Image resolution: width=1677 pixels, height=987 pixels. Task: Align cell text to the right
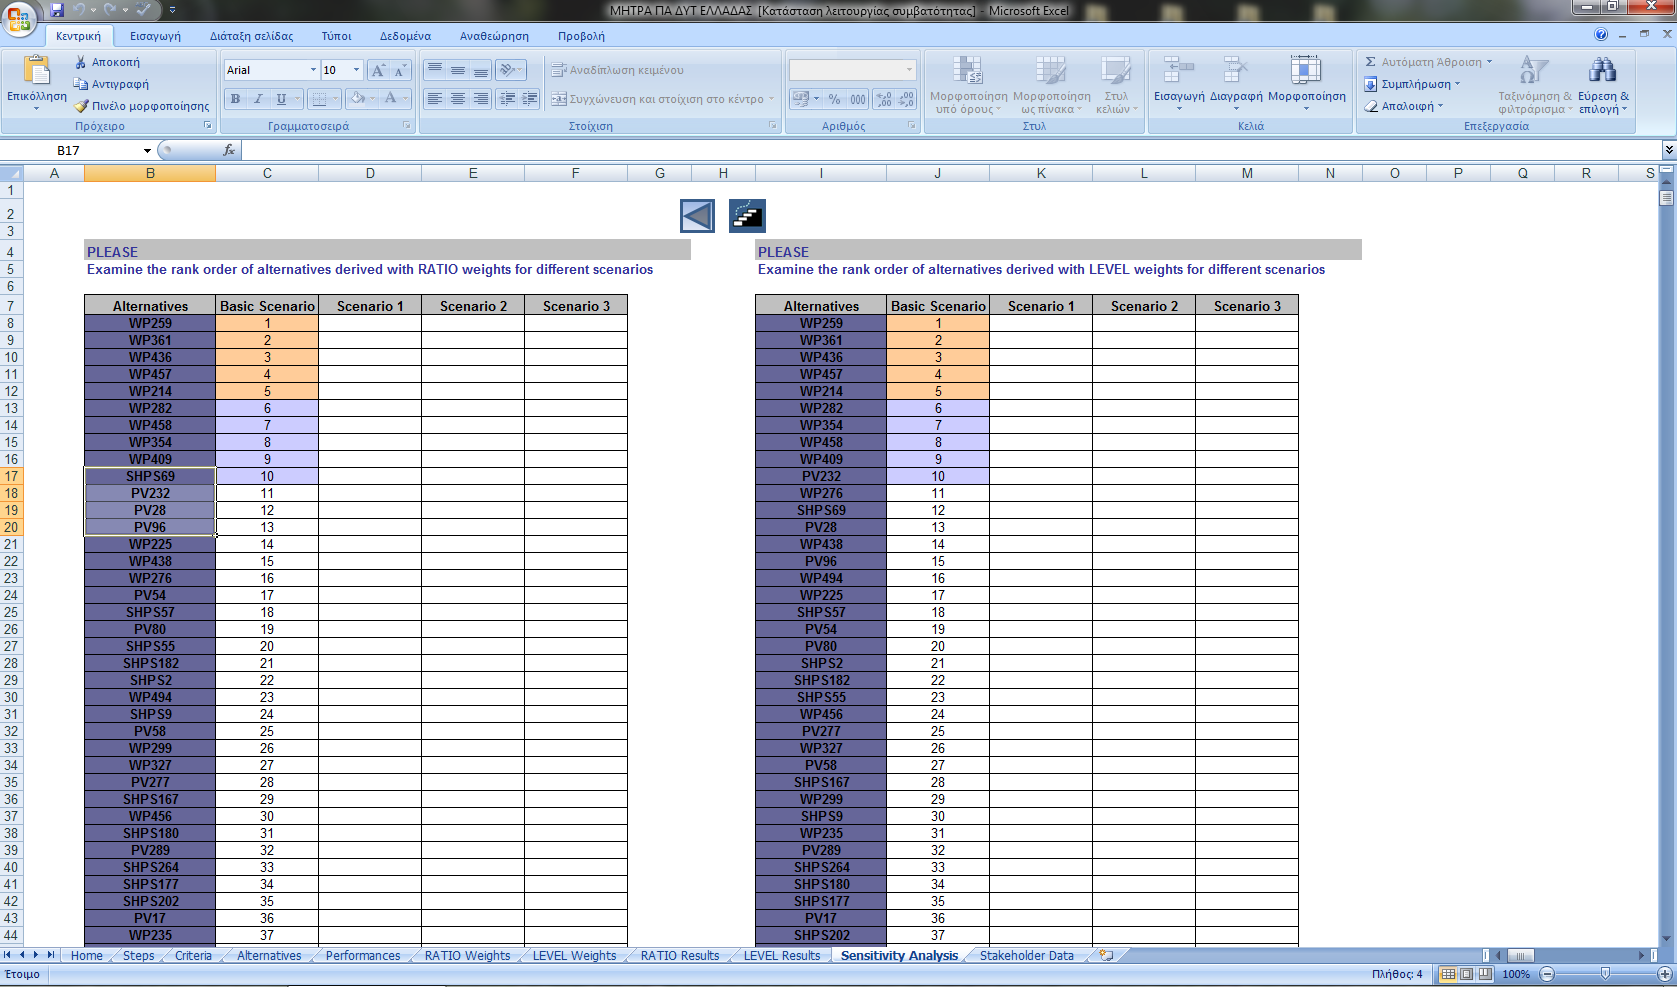481,98
